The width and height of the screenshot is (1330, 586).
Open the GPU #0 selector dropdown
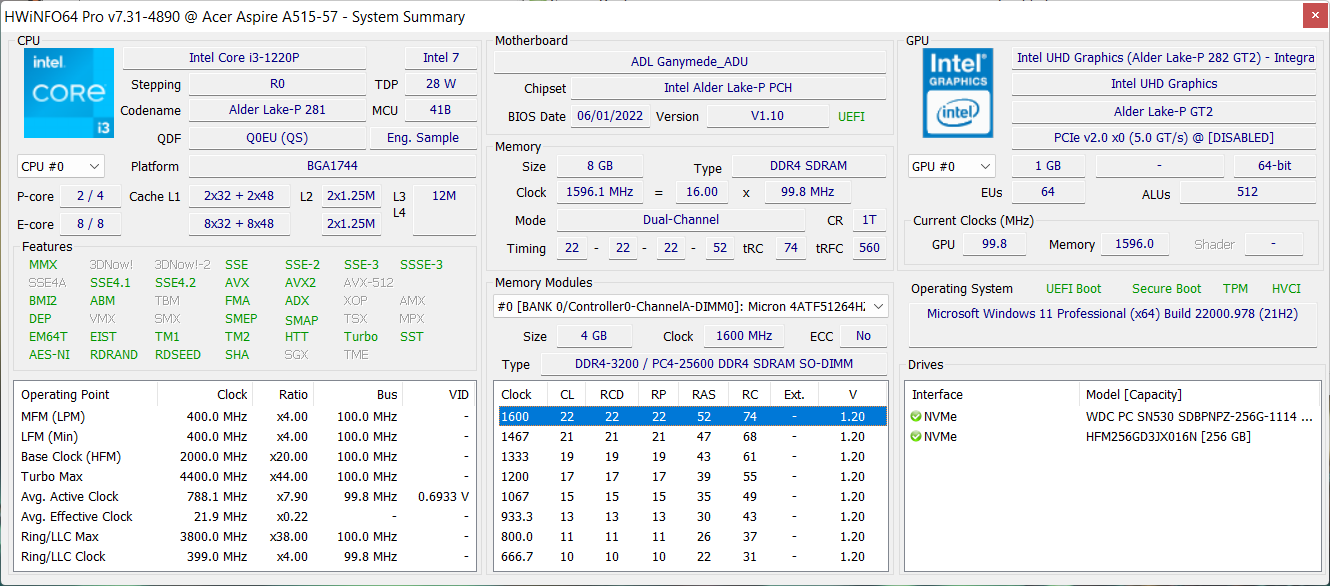(x=951, y=166)
